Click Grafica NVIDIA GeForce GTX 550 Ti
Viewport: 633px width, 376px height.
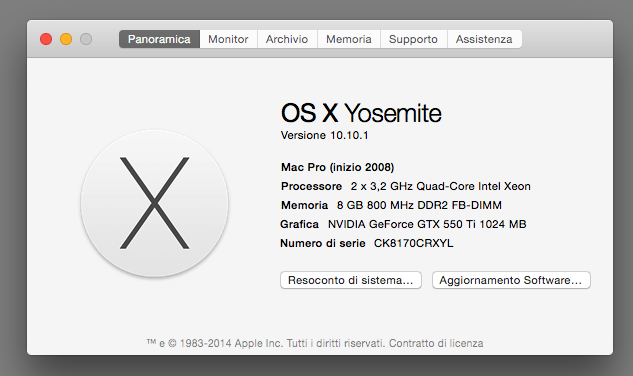point(427,224)
